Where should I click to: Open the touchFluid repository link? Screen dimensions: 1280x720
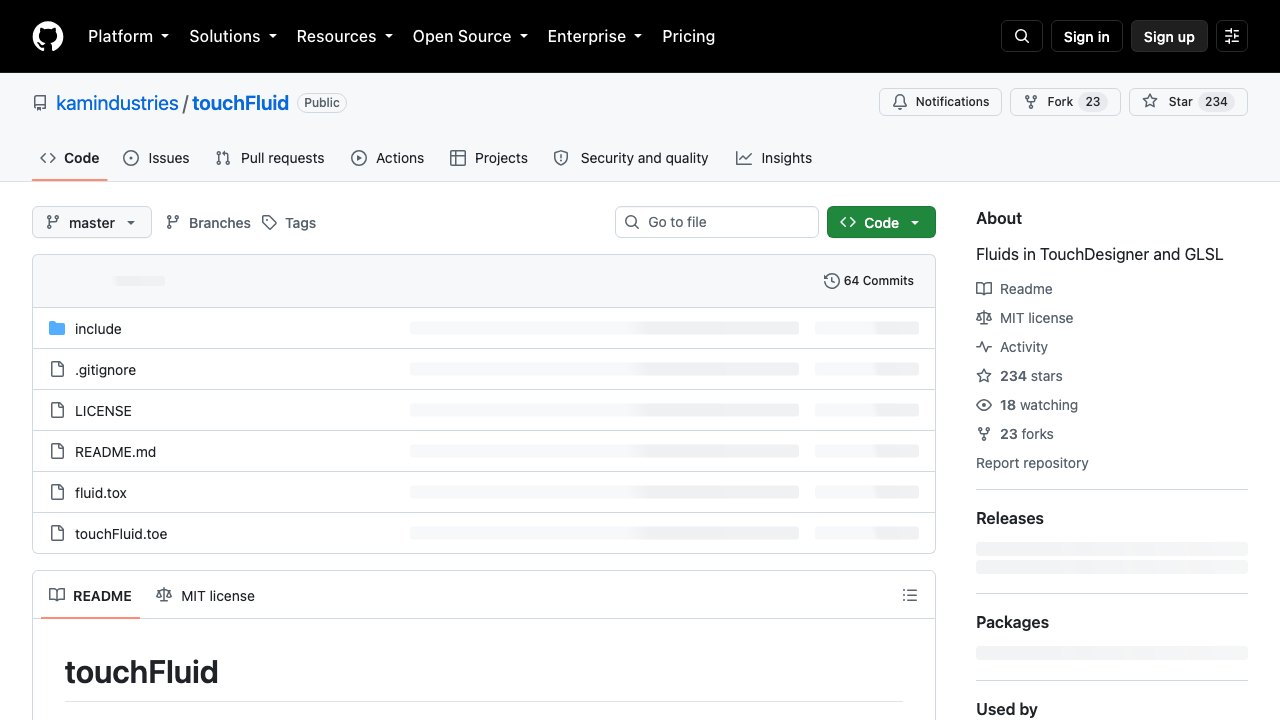tap(240, 103)
